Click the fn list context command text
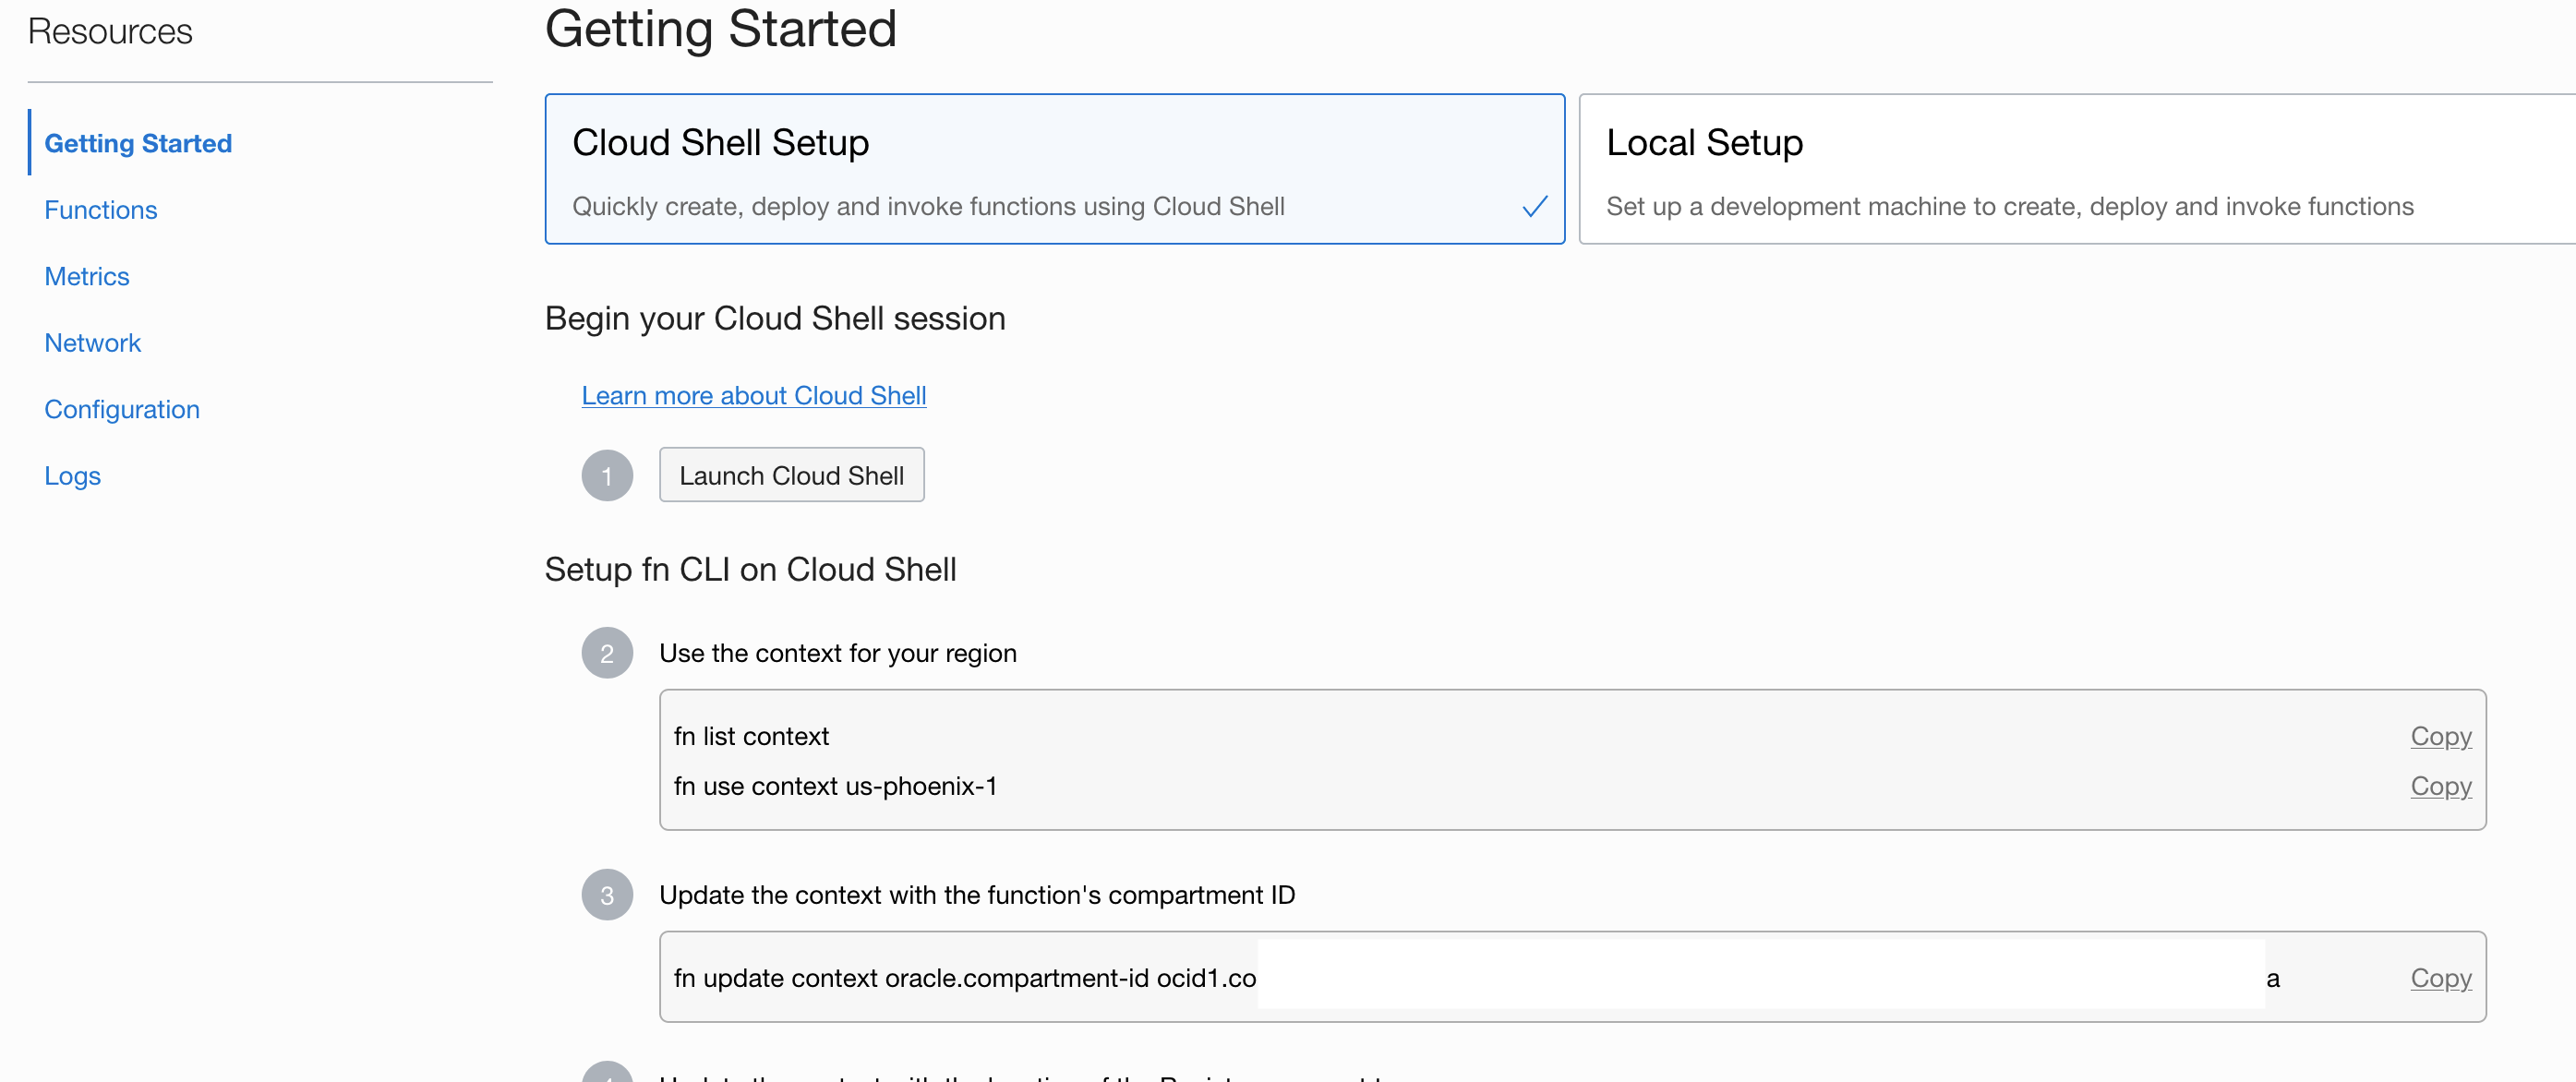Image resolution: width=2576 pixels, height=1082 pixels. [751, 736]
